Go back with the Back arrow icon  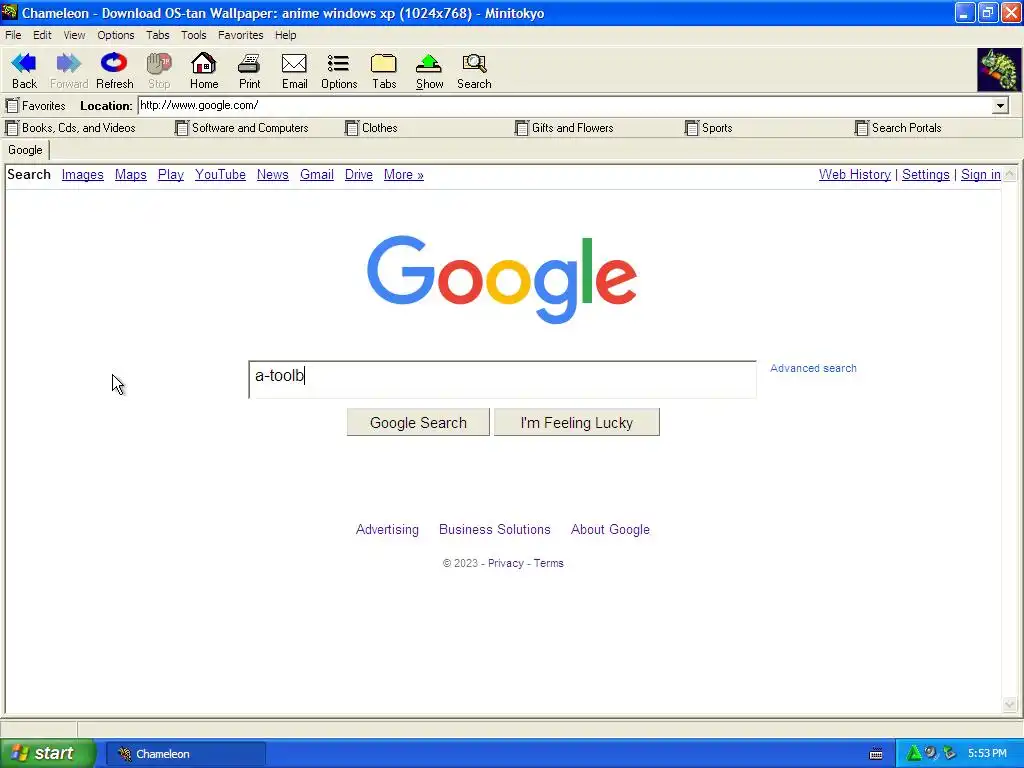pyautogui.click(x=24, y=63)
